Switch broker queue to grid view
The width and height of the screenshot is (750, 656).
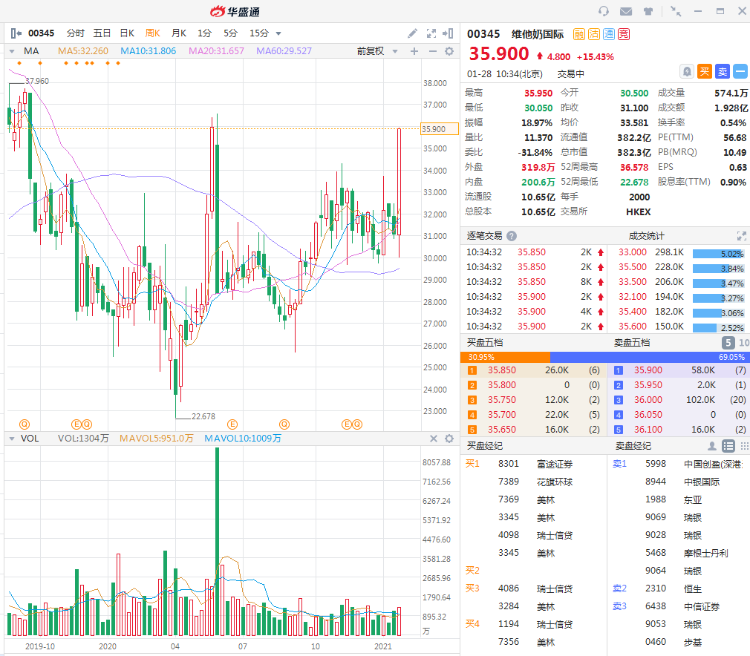[x=744, y=446]
